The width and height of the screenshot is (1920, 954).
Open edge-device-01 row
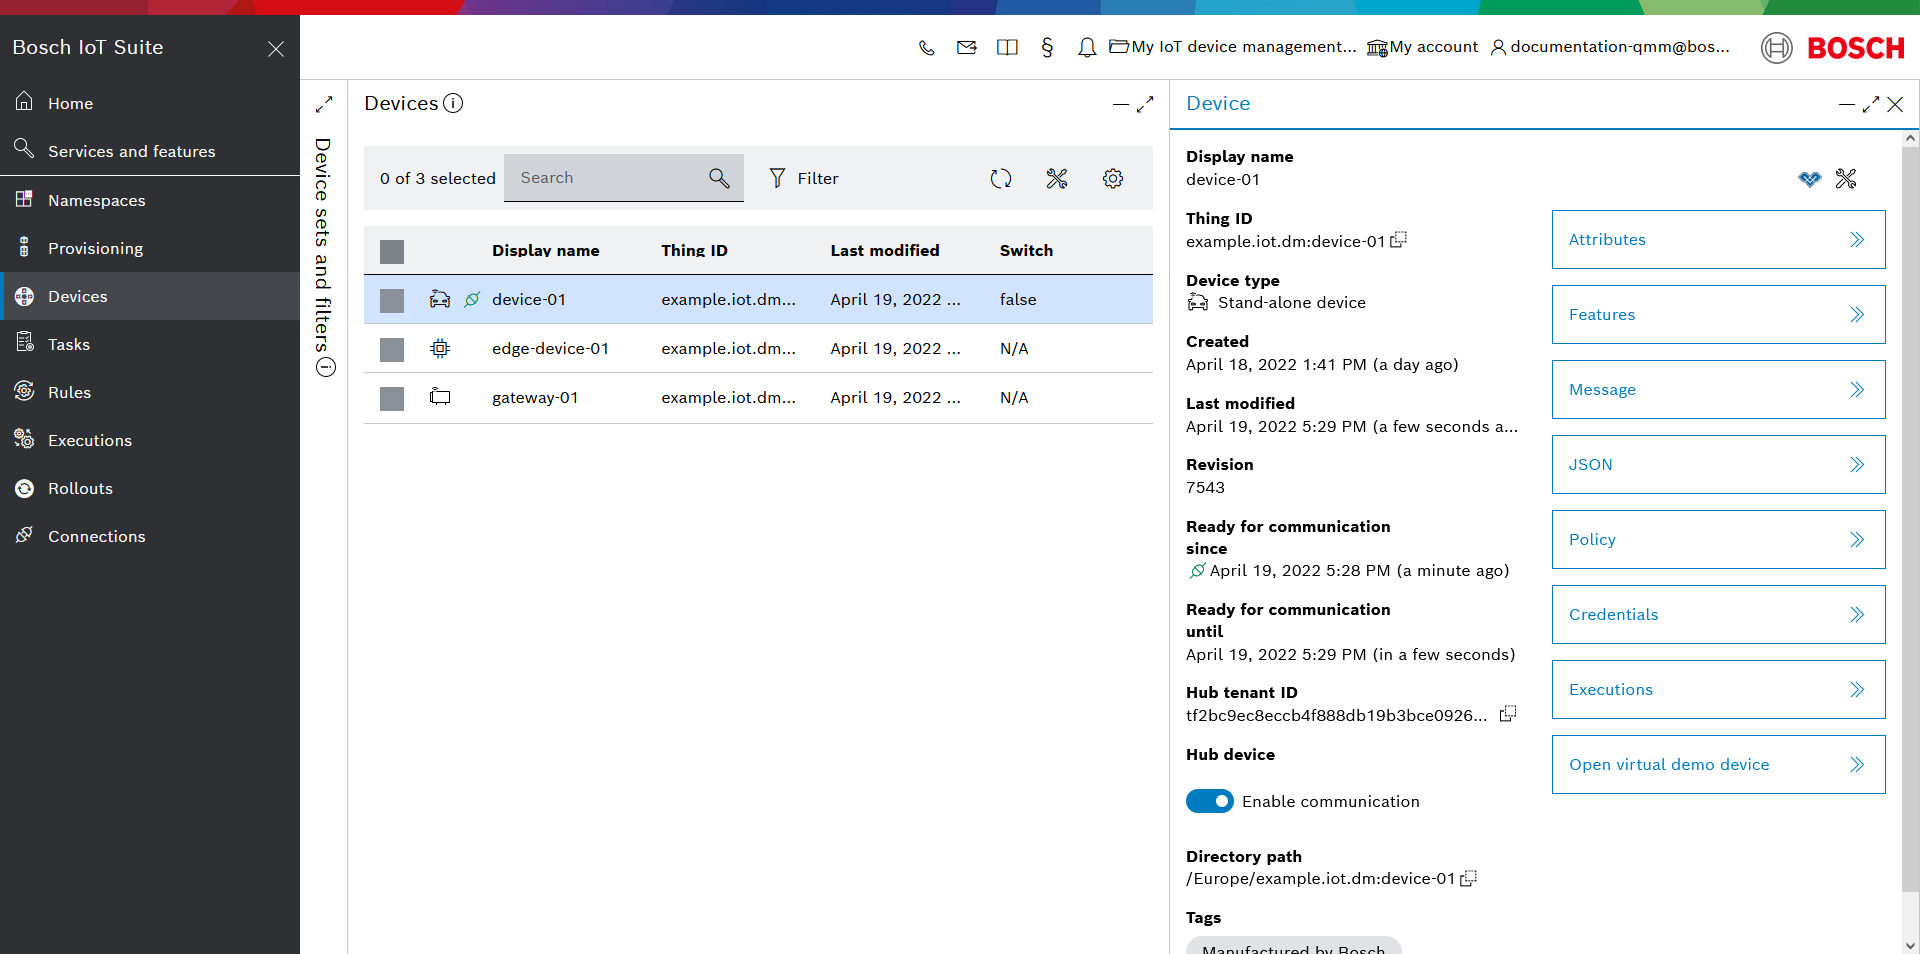pos(758,348)
